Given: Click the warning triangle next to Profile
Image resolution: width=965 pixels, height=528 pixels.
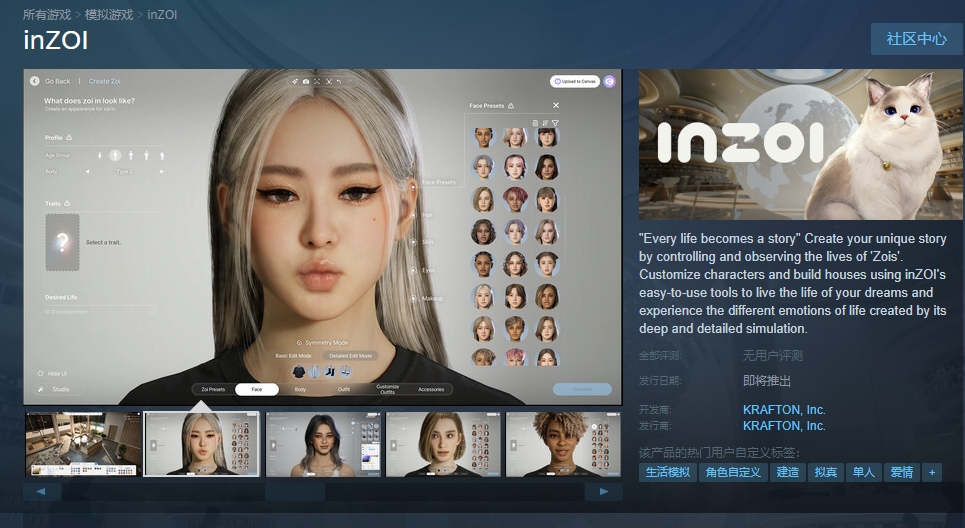Looking at the screenshot, I should tap(69, 137).
